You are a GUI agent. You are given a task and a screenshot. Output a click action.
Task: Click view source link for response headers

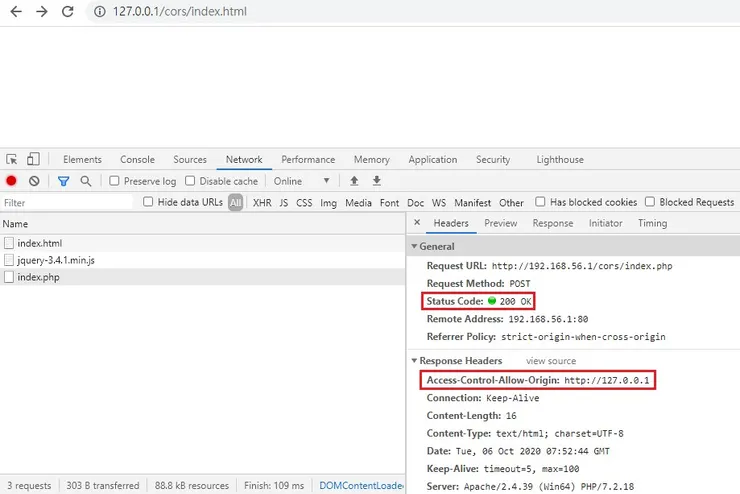(x=551, y=361)
